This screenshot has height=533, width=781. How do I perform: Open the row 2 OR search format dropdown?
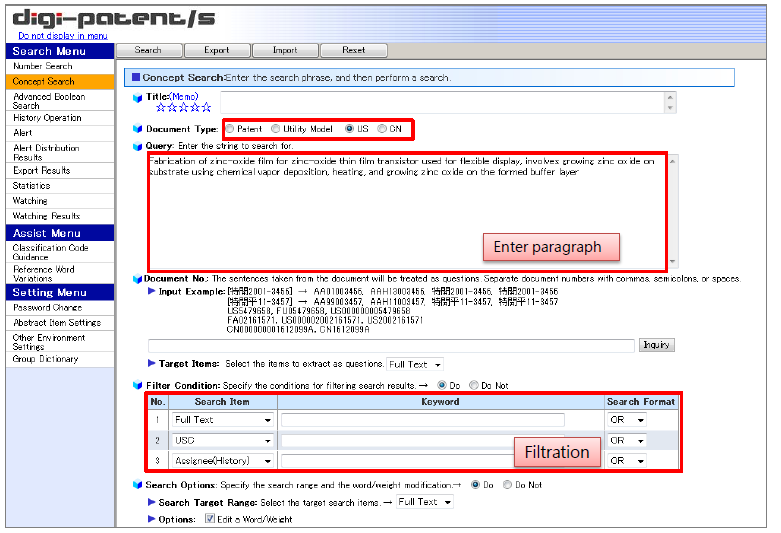pyautogui.click(x=627, y=441)
